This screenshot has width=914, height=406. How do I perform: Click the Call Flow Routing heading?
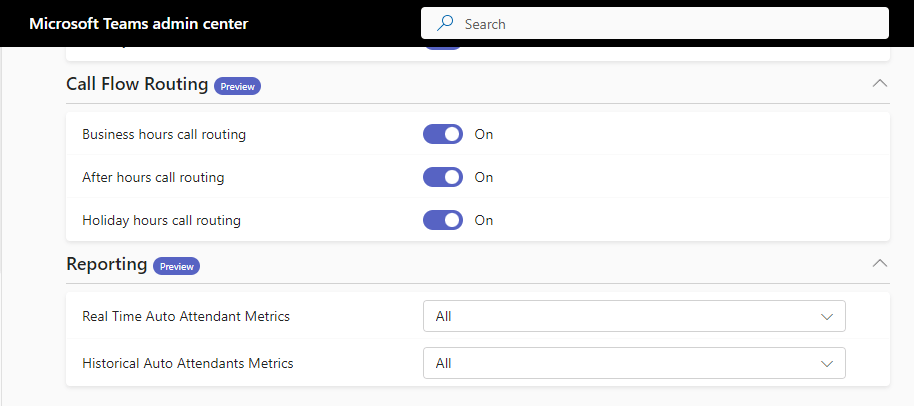pyautogui.click(x=137, y=85)
